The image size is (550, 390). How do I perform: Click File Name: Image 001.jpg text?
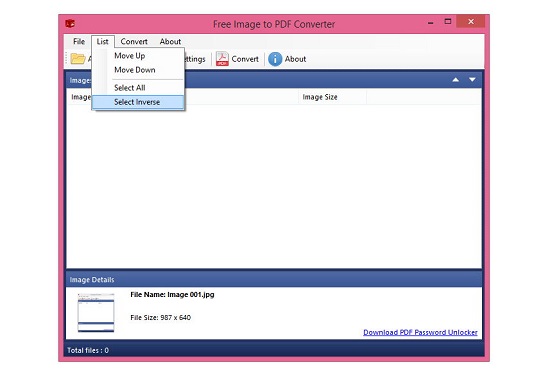[x=172, y=295]
